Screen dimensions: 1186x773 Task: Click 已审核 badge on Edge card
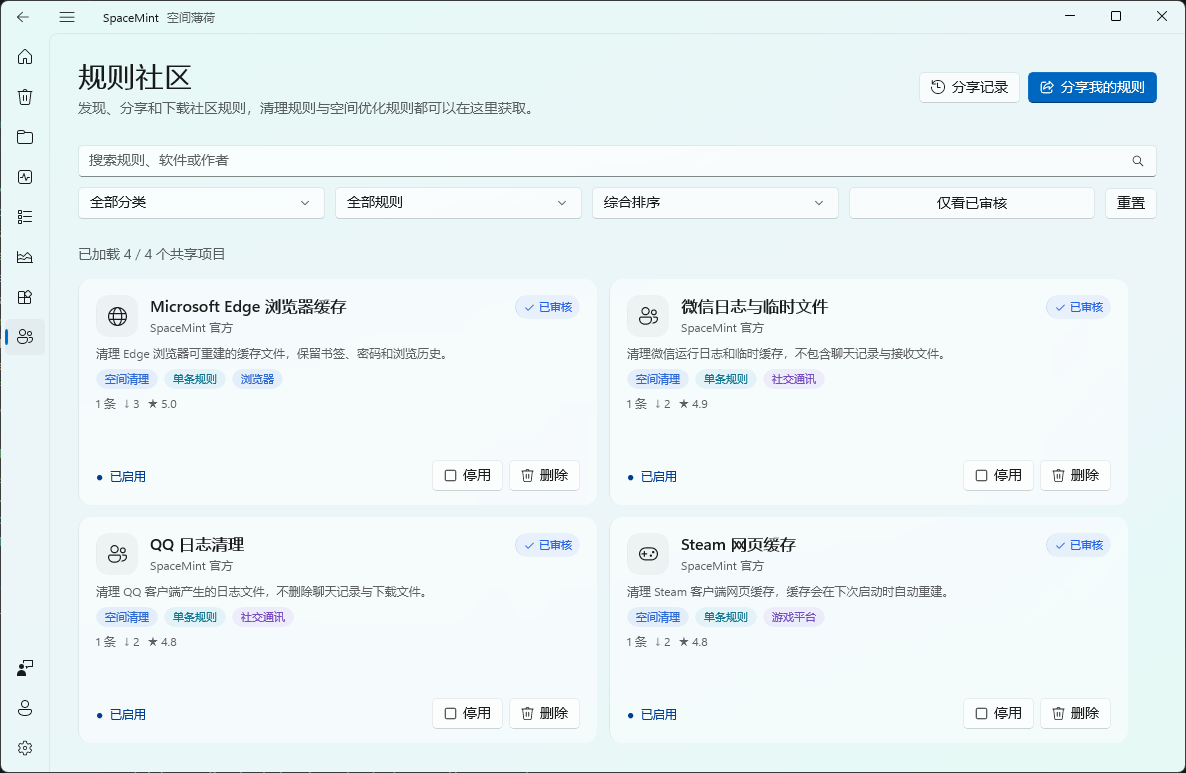[548, 307]
